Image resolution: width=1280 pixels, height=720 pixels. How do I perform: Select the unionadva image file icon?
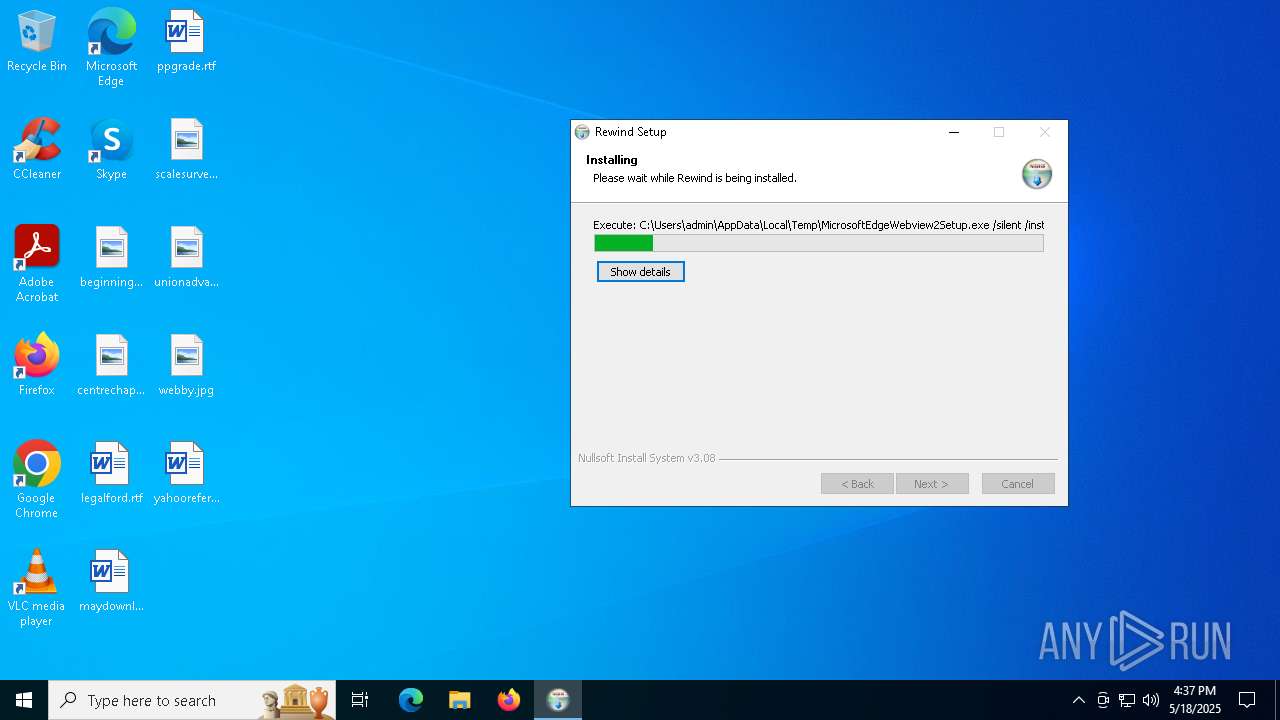click(186, 258)
